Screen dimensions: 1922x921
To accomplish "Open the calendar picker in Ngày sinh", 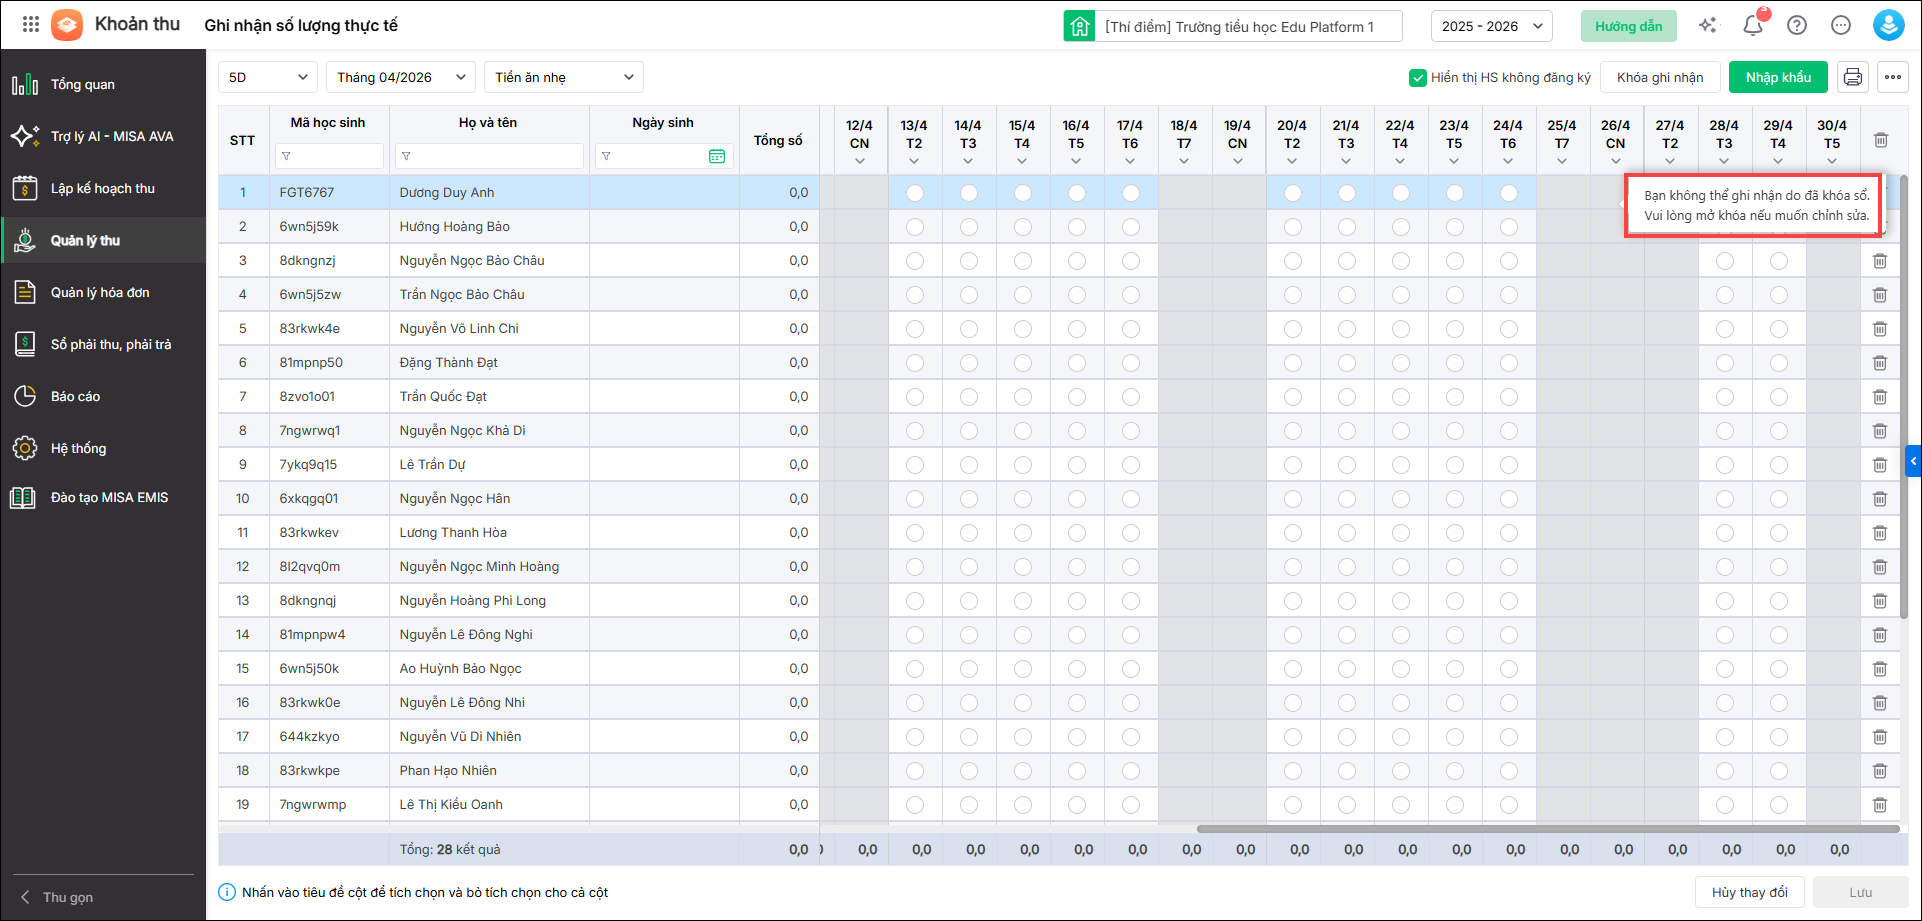I will pos(717,156).
